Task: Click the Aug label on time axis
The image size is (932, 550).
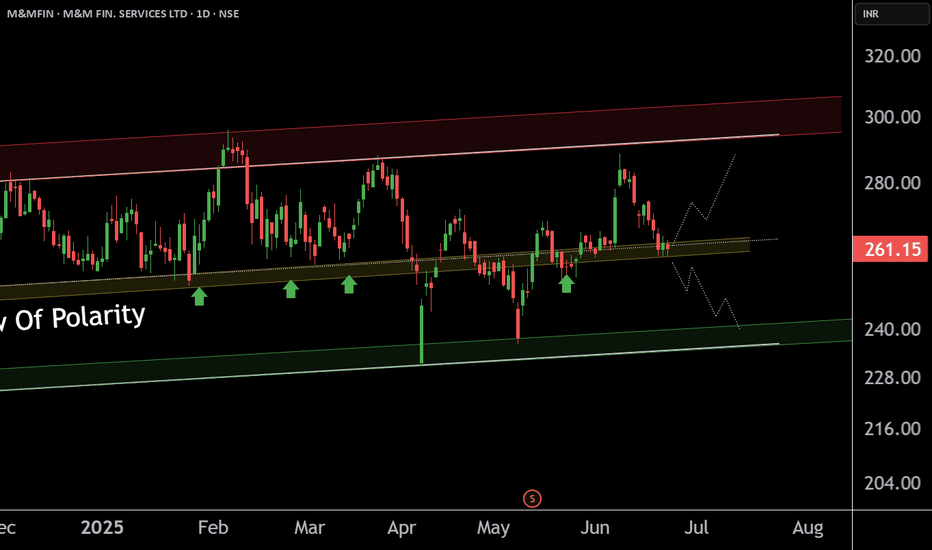Action: [807, 527]
